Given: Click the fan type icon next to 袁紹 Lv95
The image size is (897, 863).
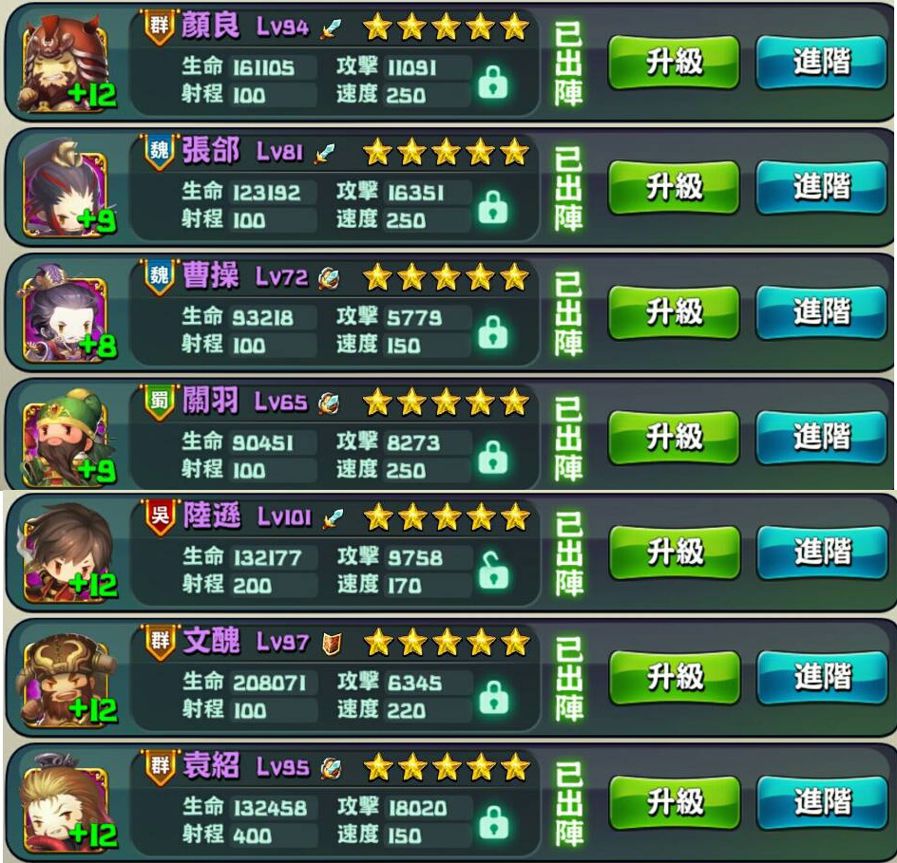Looking at the screenshot, I should [331, 768].
